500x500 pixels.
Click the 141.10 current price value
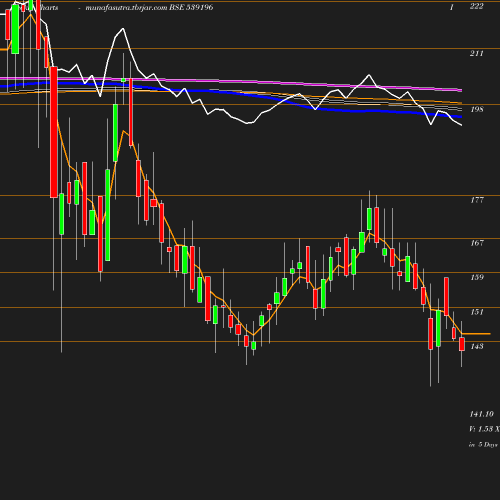pos(481,414)
